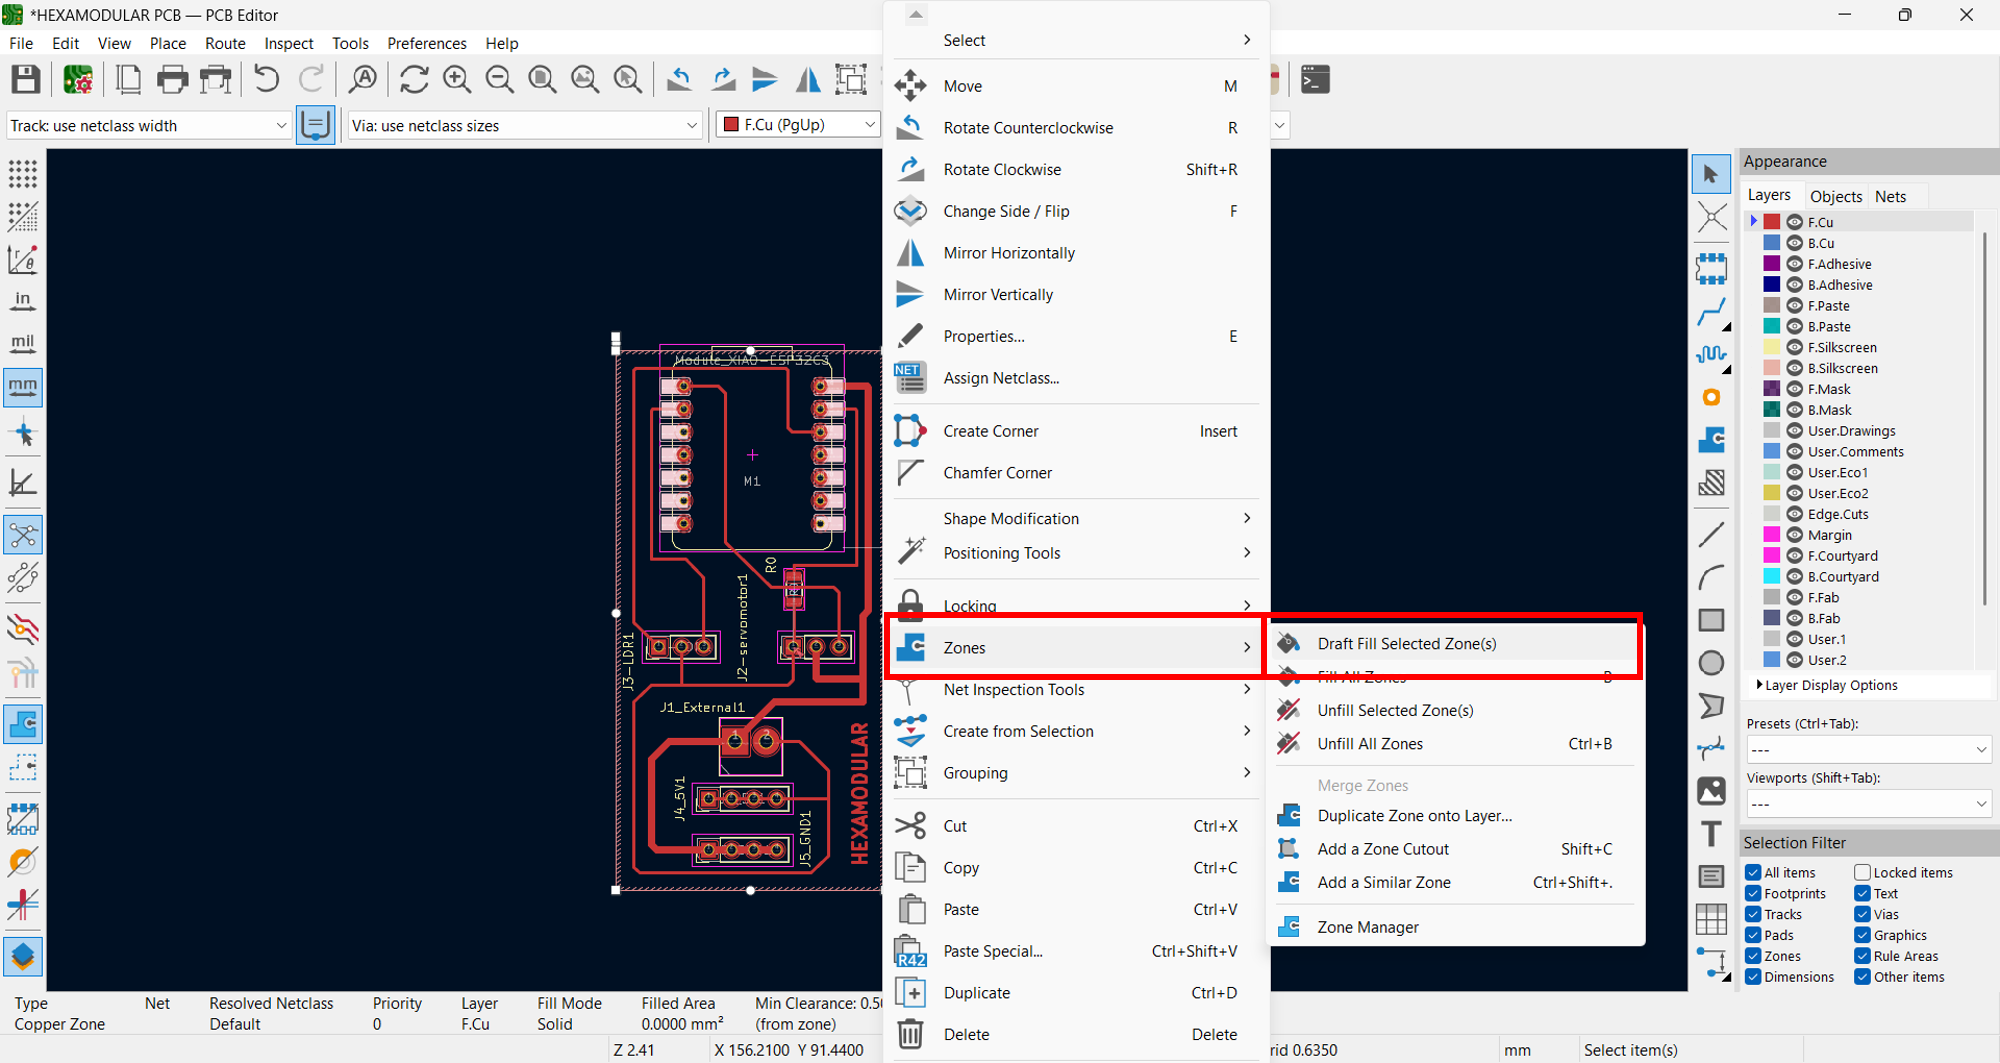2000x1063 pixels.
Task: Open the Presets dropdown
Action: (x=1867, y=750)
